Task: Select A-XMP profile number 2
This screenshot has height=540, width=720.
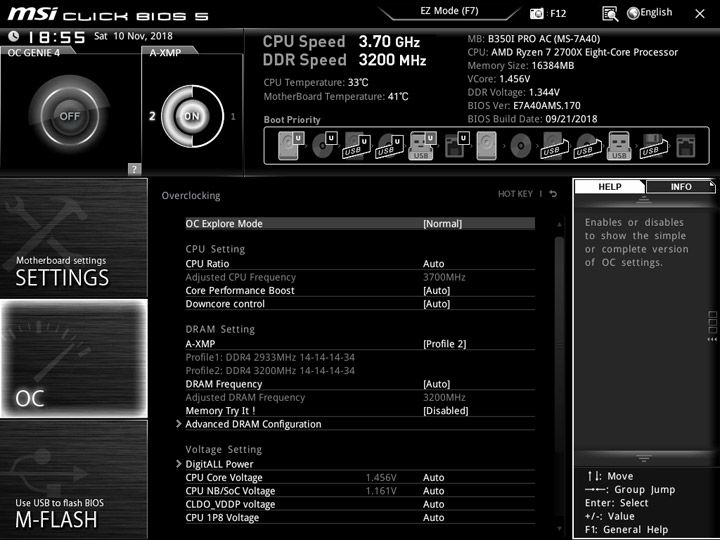Action: pos(152,116)
